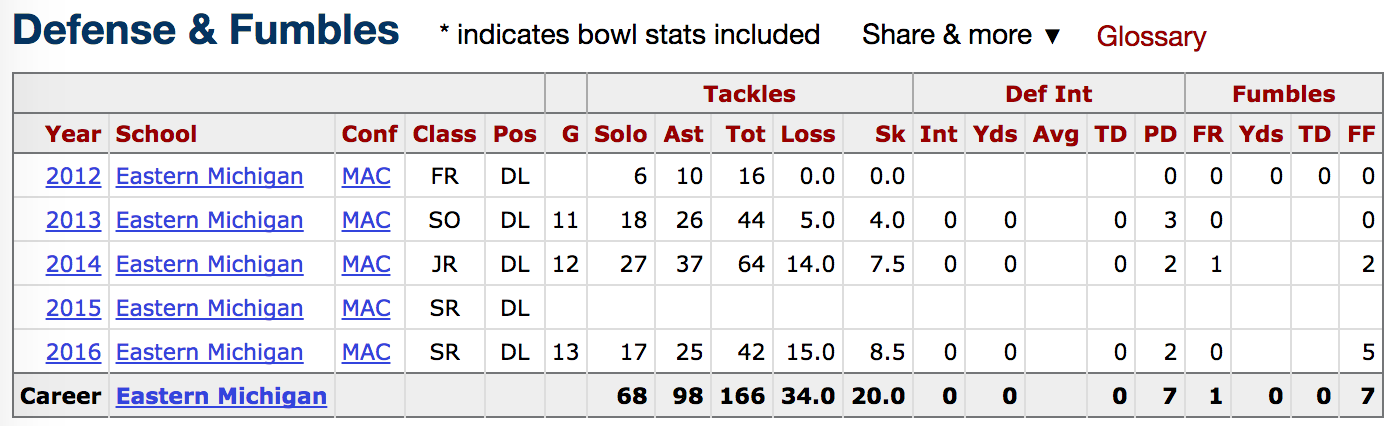Sort by Sk sacks column header

point(890,134)
